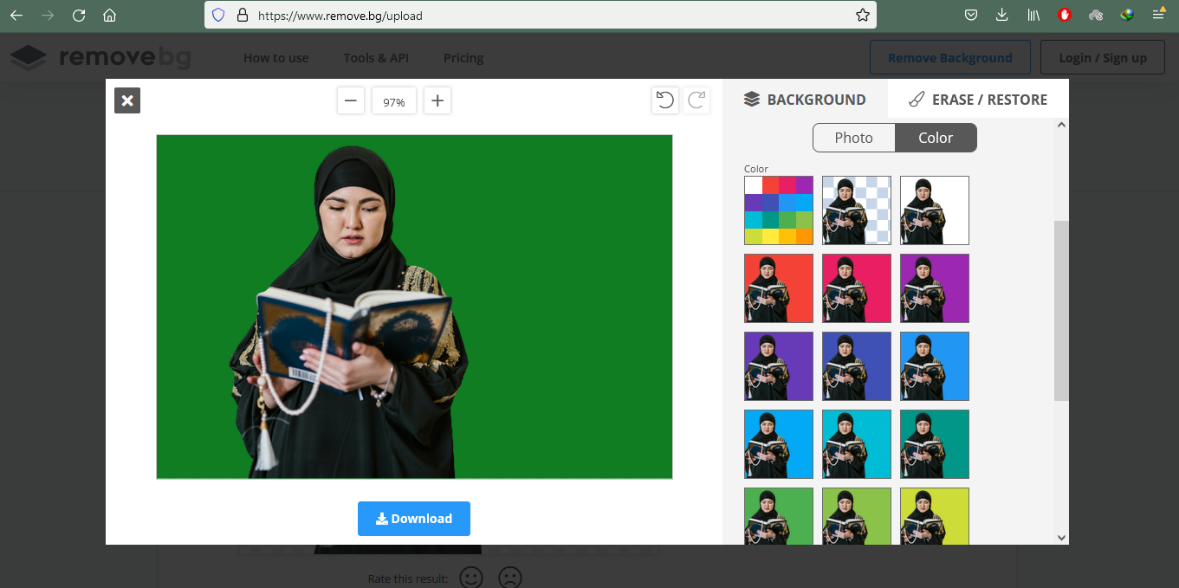This screenshot has height=588, width=1179.
Task: Switch to the BACKGROUND tab
Action: pos(805,99)
